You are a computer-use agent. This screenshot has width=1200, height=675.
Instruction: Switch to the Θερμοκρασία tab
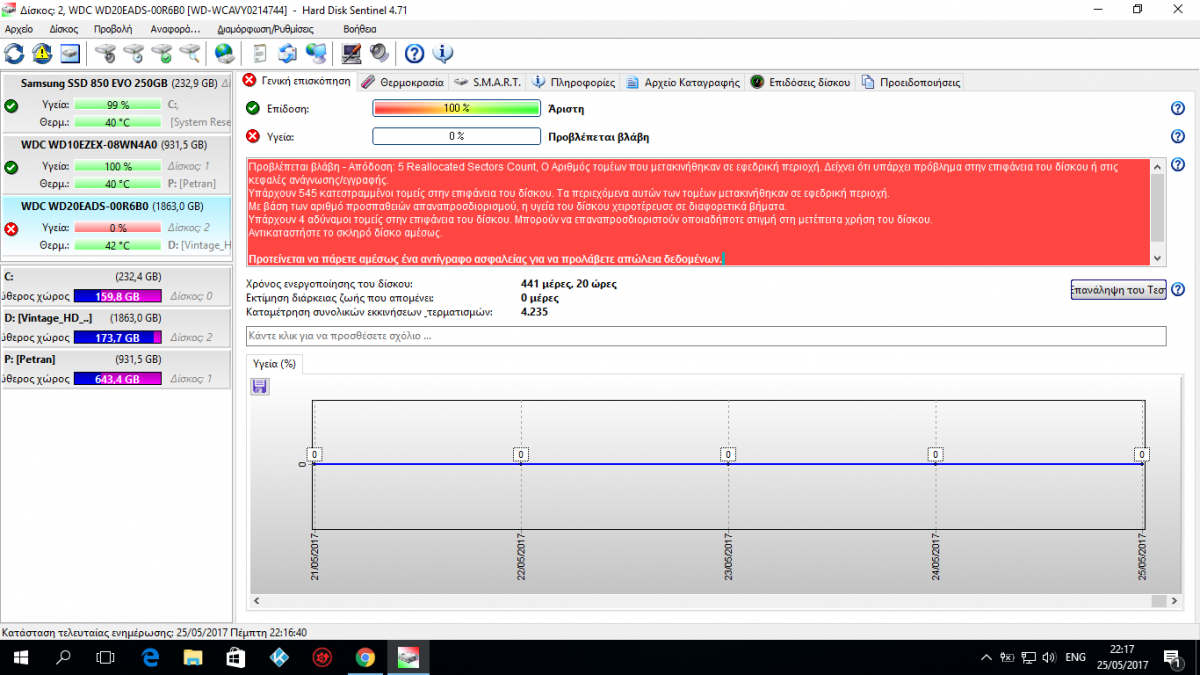(x=403, y=82)
